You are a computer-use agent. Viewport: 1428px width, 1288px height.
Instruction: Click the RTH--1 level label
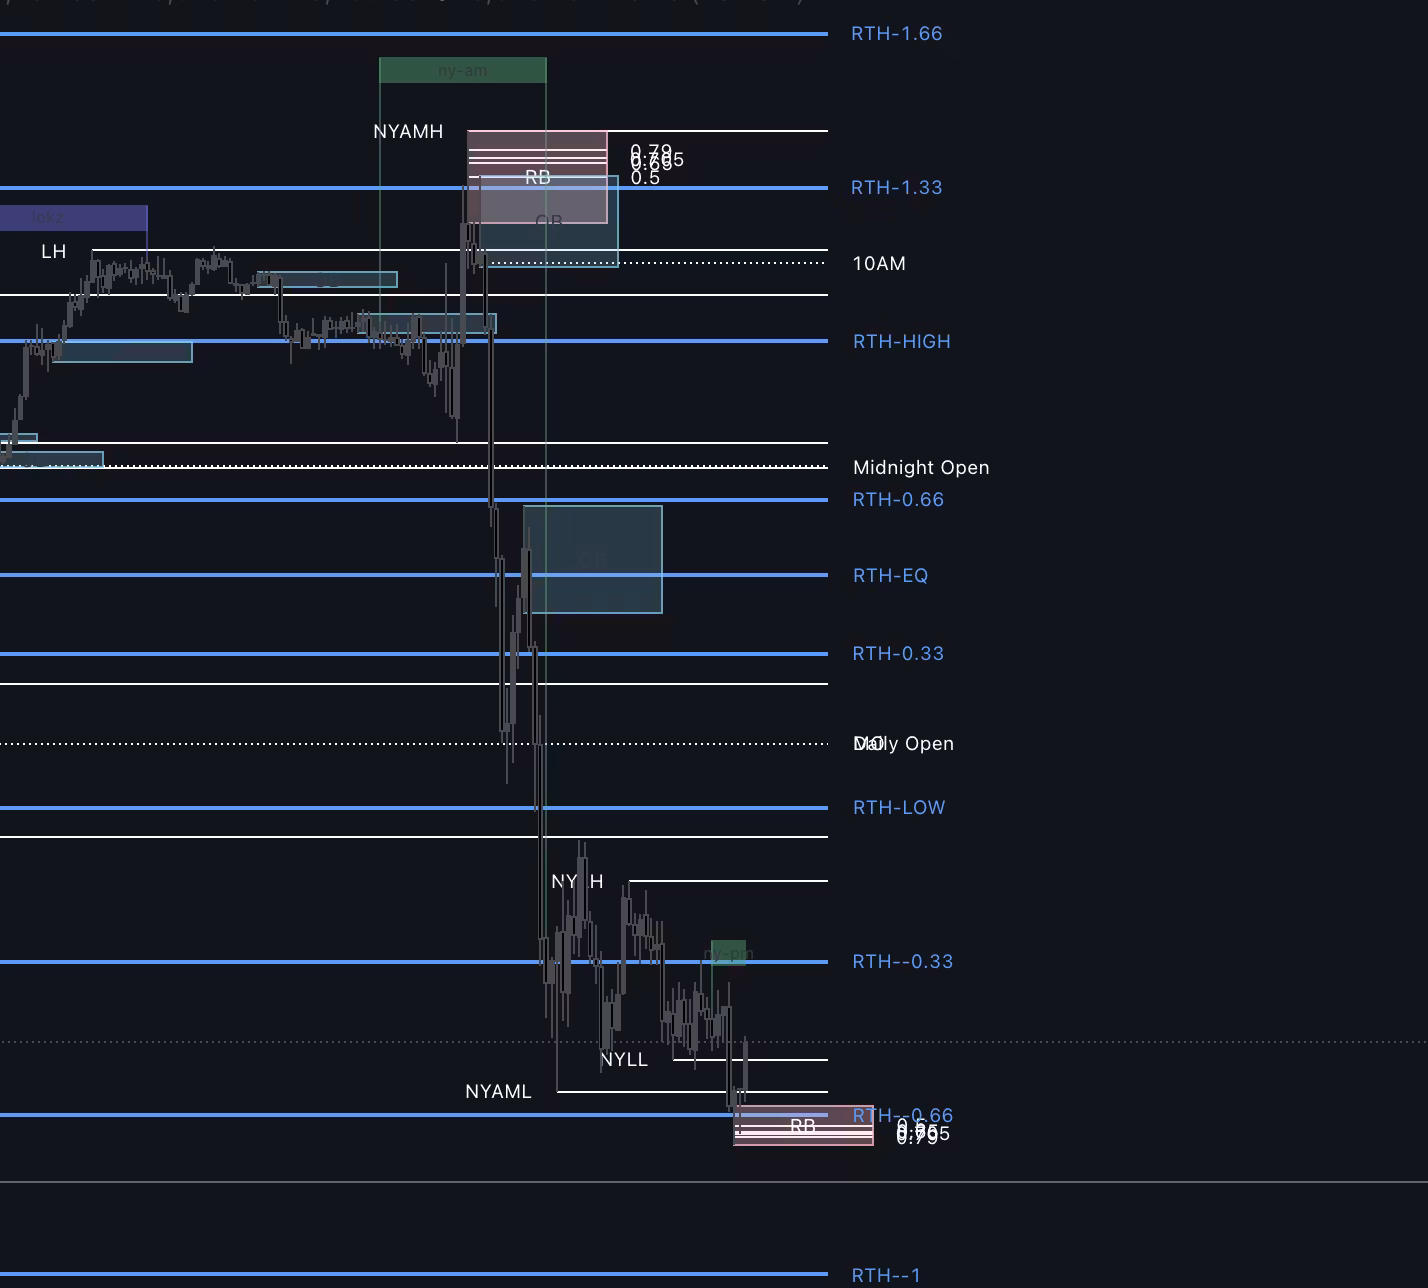(x=885, y=1275)
